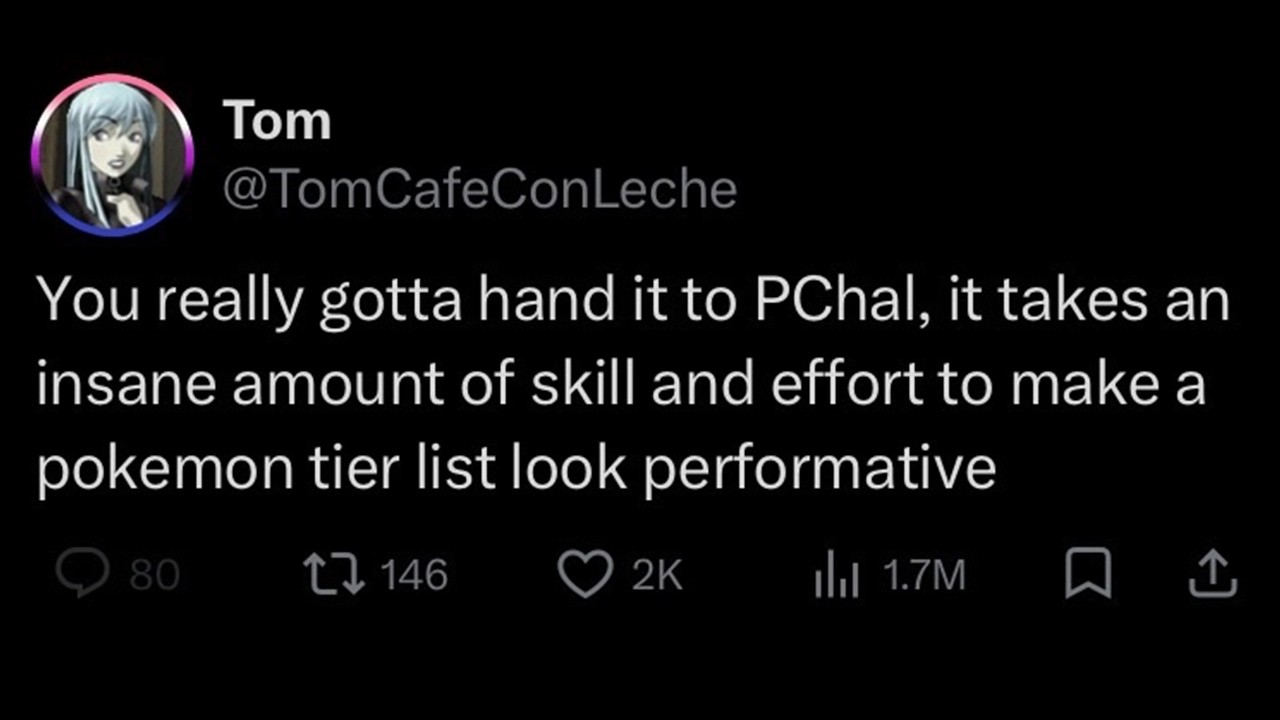Screen dimensions: 1280x720
Task: Open the @TomCafeConLeche handle link
Action: (478, 187)
